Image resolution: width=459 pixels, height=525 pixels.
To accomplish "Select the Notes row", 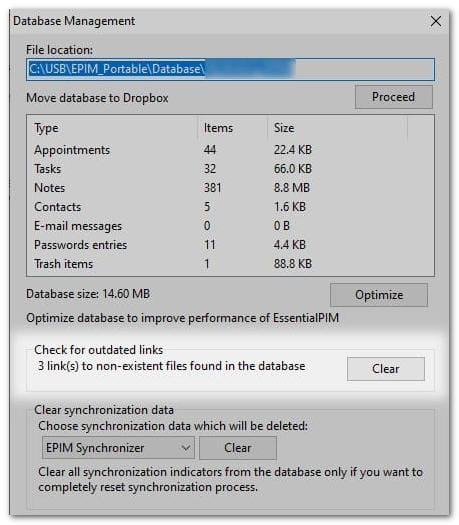I will pos(230,188).
